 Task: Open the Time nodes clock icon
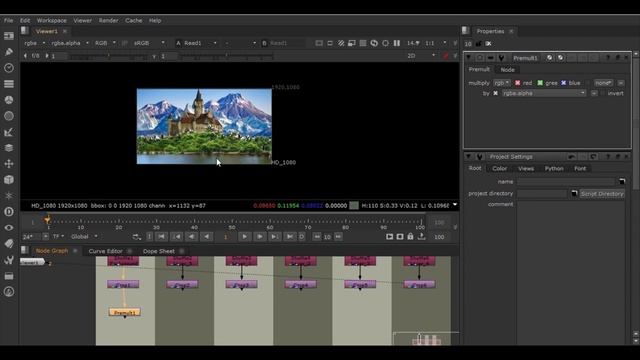(x=9, y=68)
